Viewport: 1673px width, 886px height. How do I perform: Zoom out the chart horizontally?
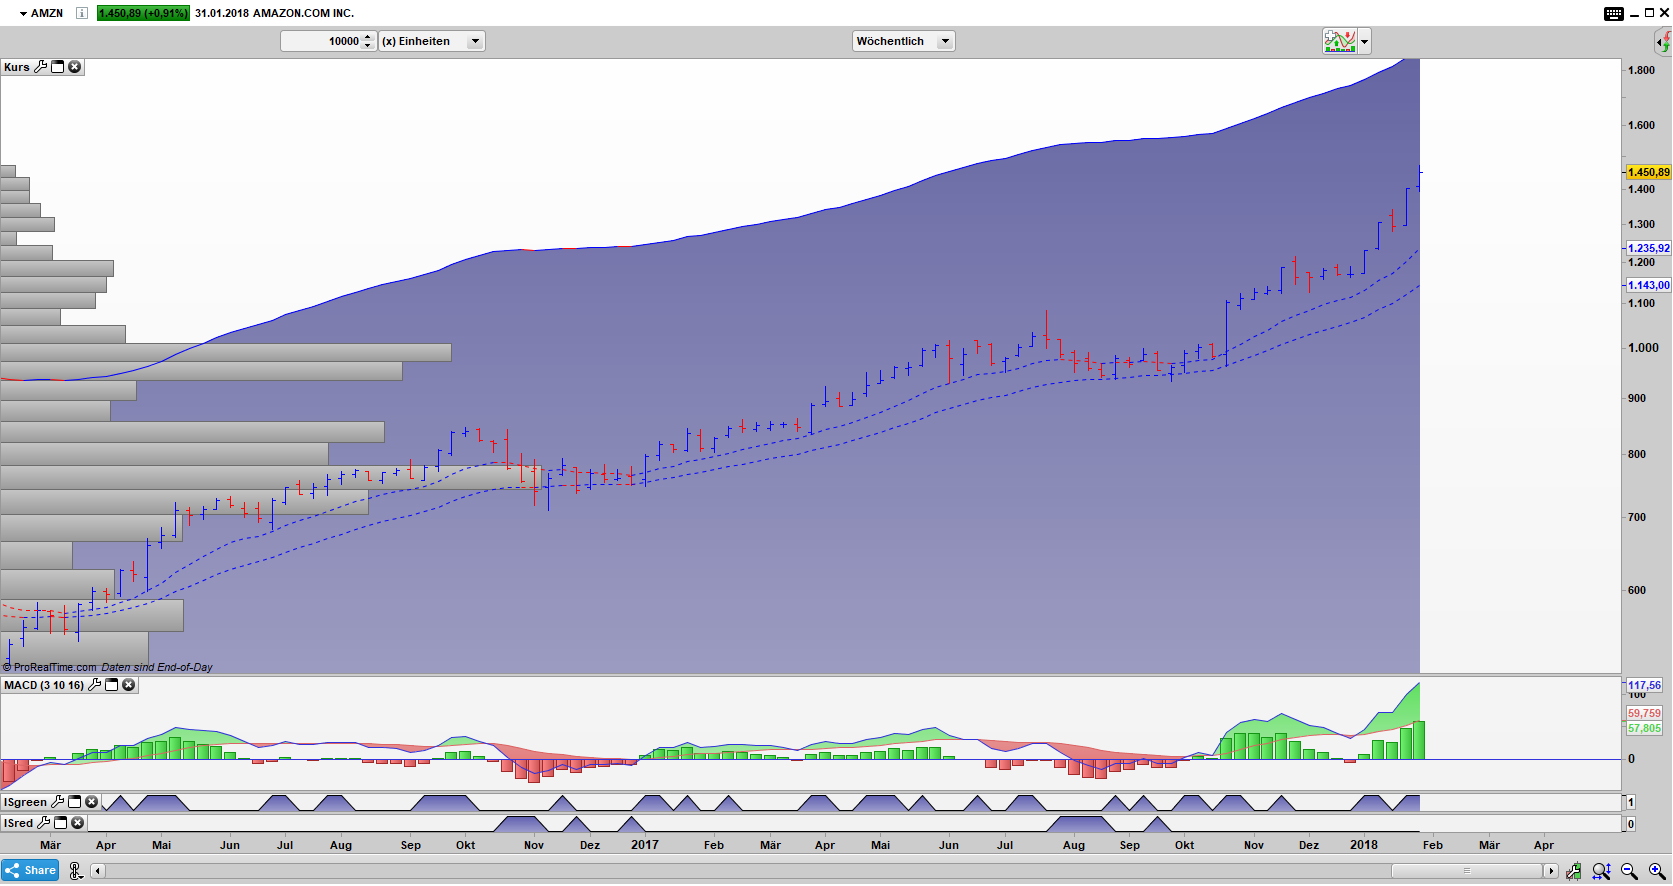click(1629, 871)
